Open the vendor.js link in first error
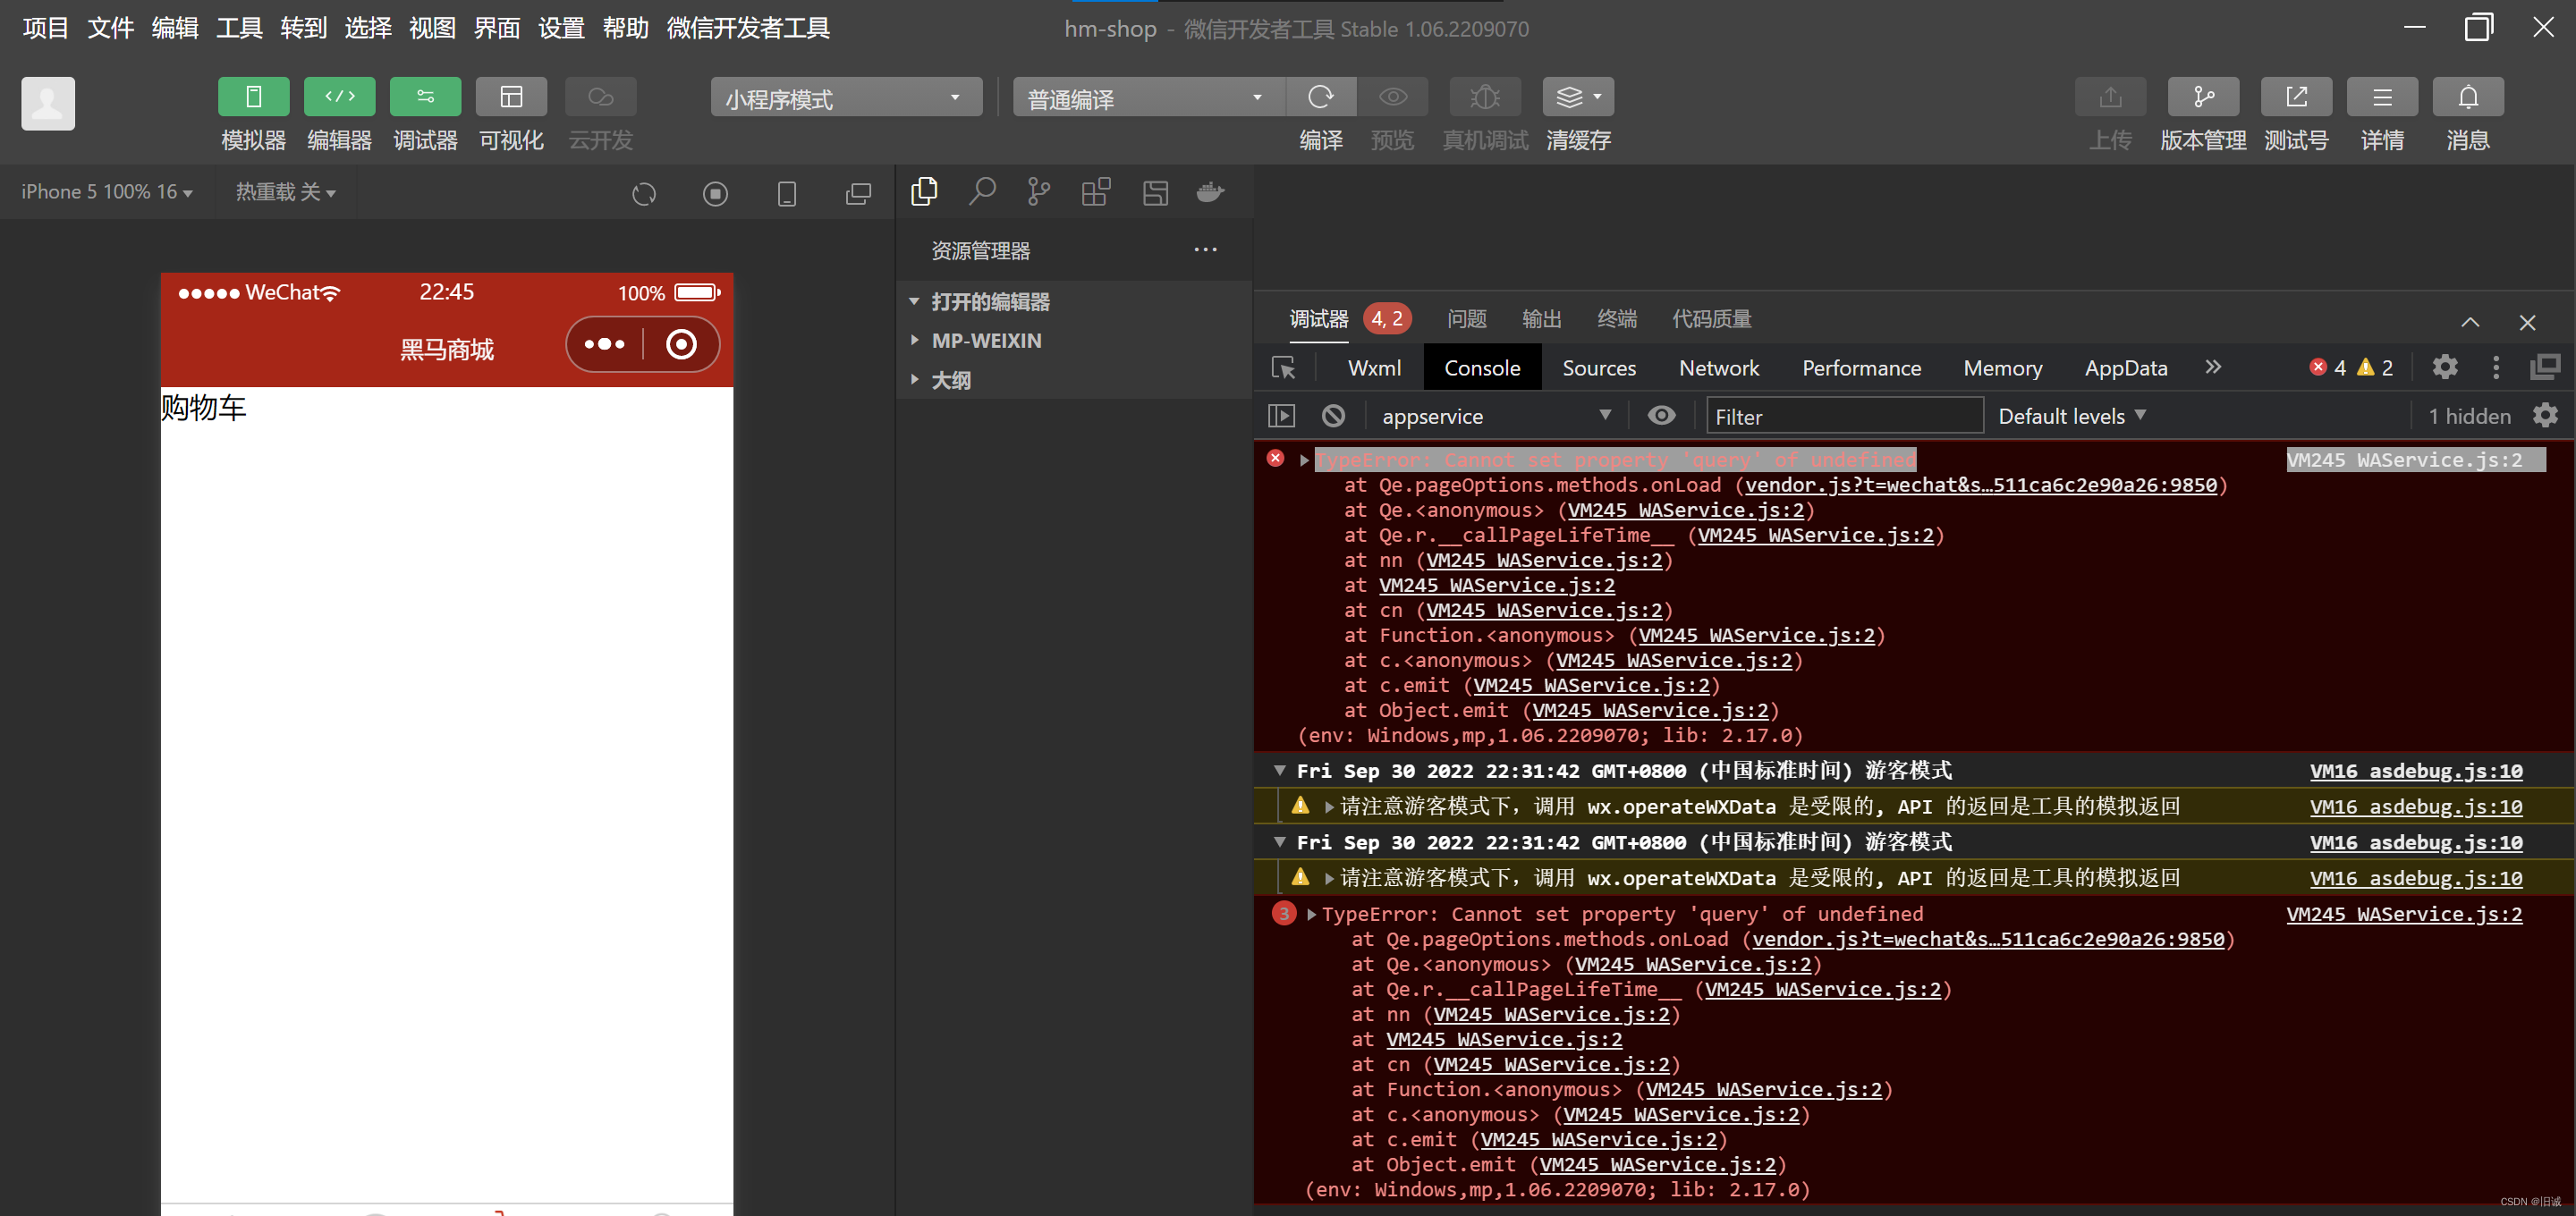This screenshot has width=2576, height=1216. click(x=1980, y=485)
